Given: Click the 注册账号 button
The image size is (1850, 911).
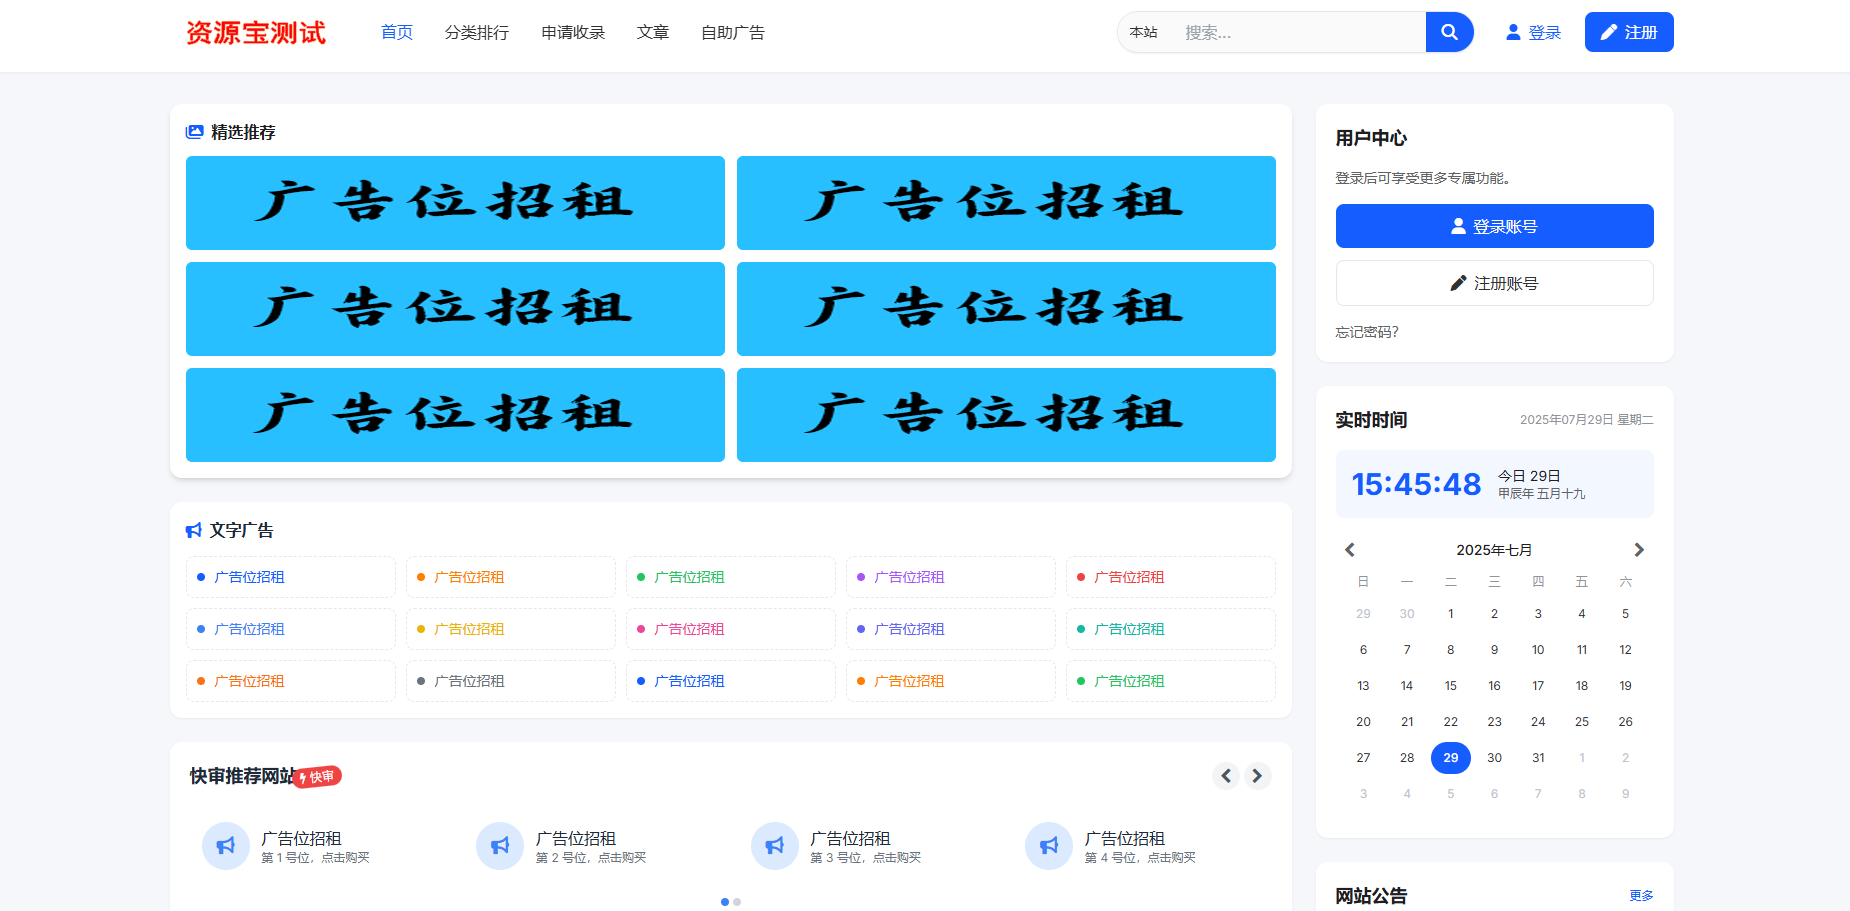Looking at the screenshot, I should 1494,283.
